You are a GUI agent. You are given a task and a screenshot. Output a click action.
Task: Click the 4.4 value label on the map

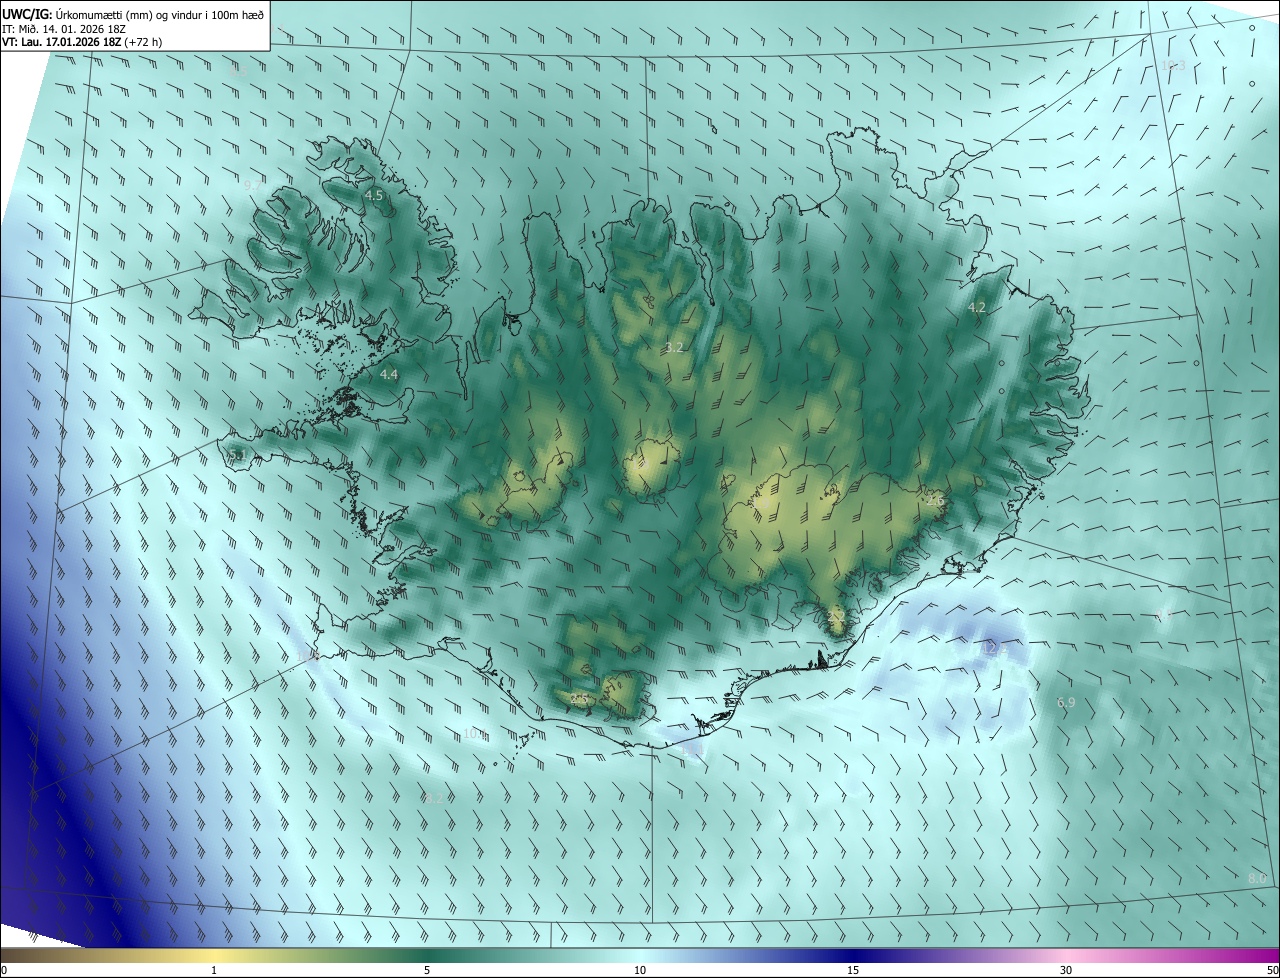coord(389,374)
